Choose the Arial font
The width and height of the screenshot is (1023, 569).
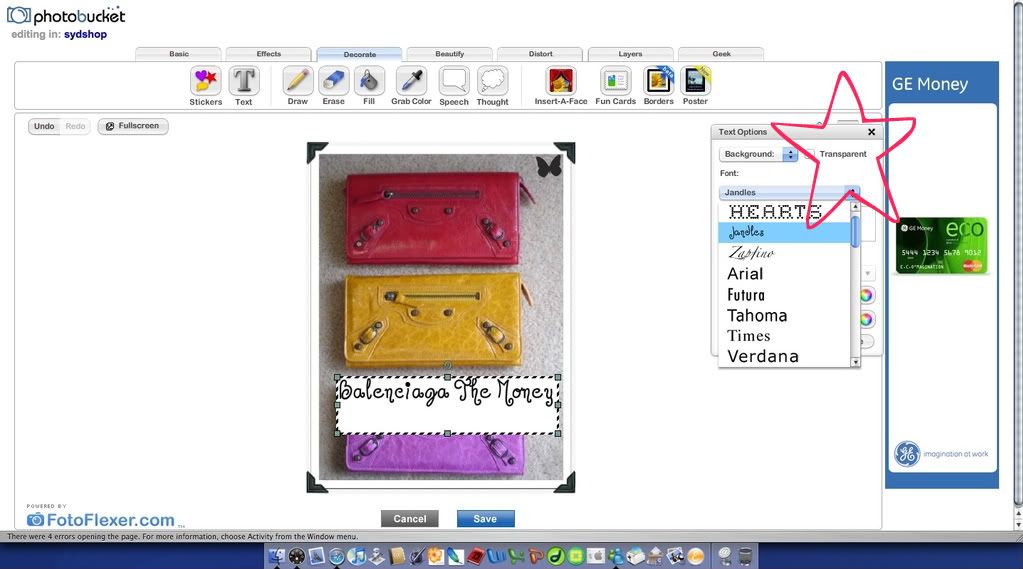[784, 273]
